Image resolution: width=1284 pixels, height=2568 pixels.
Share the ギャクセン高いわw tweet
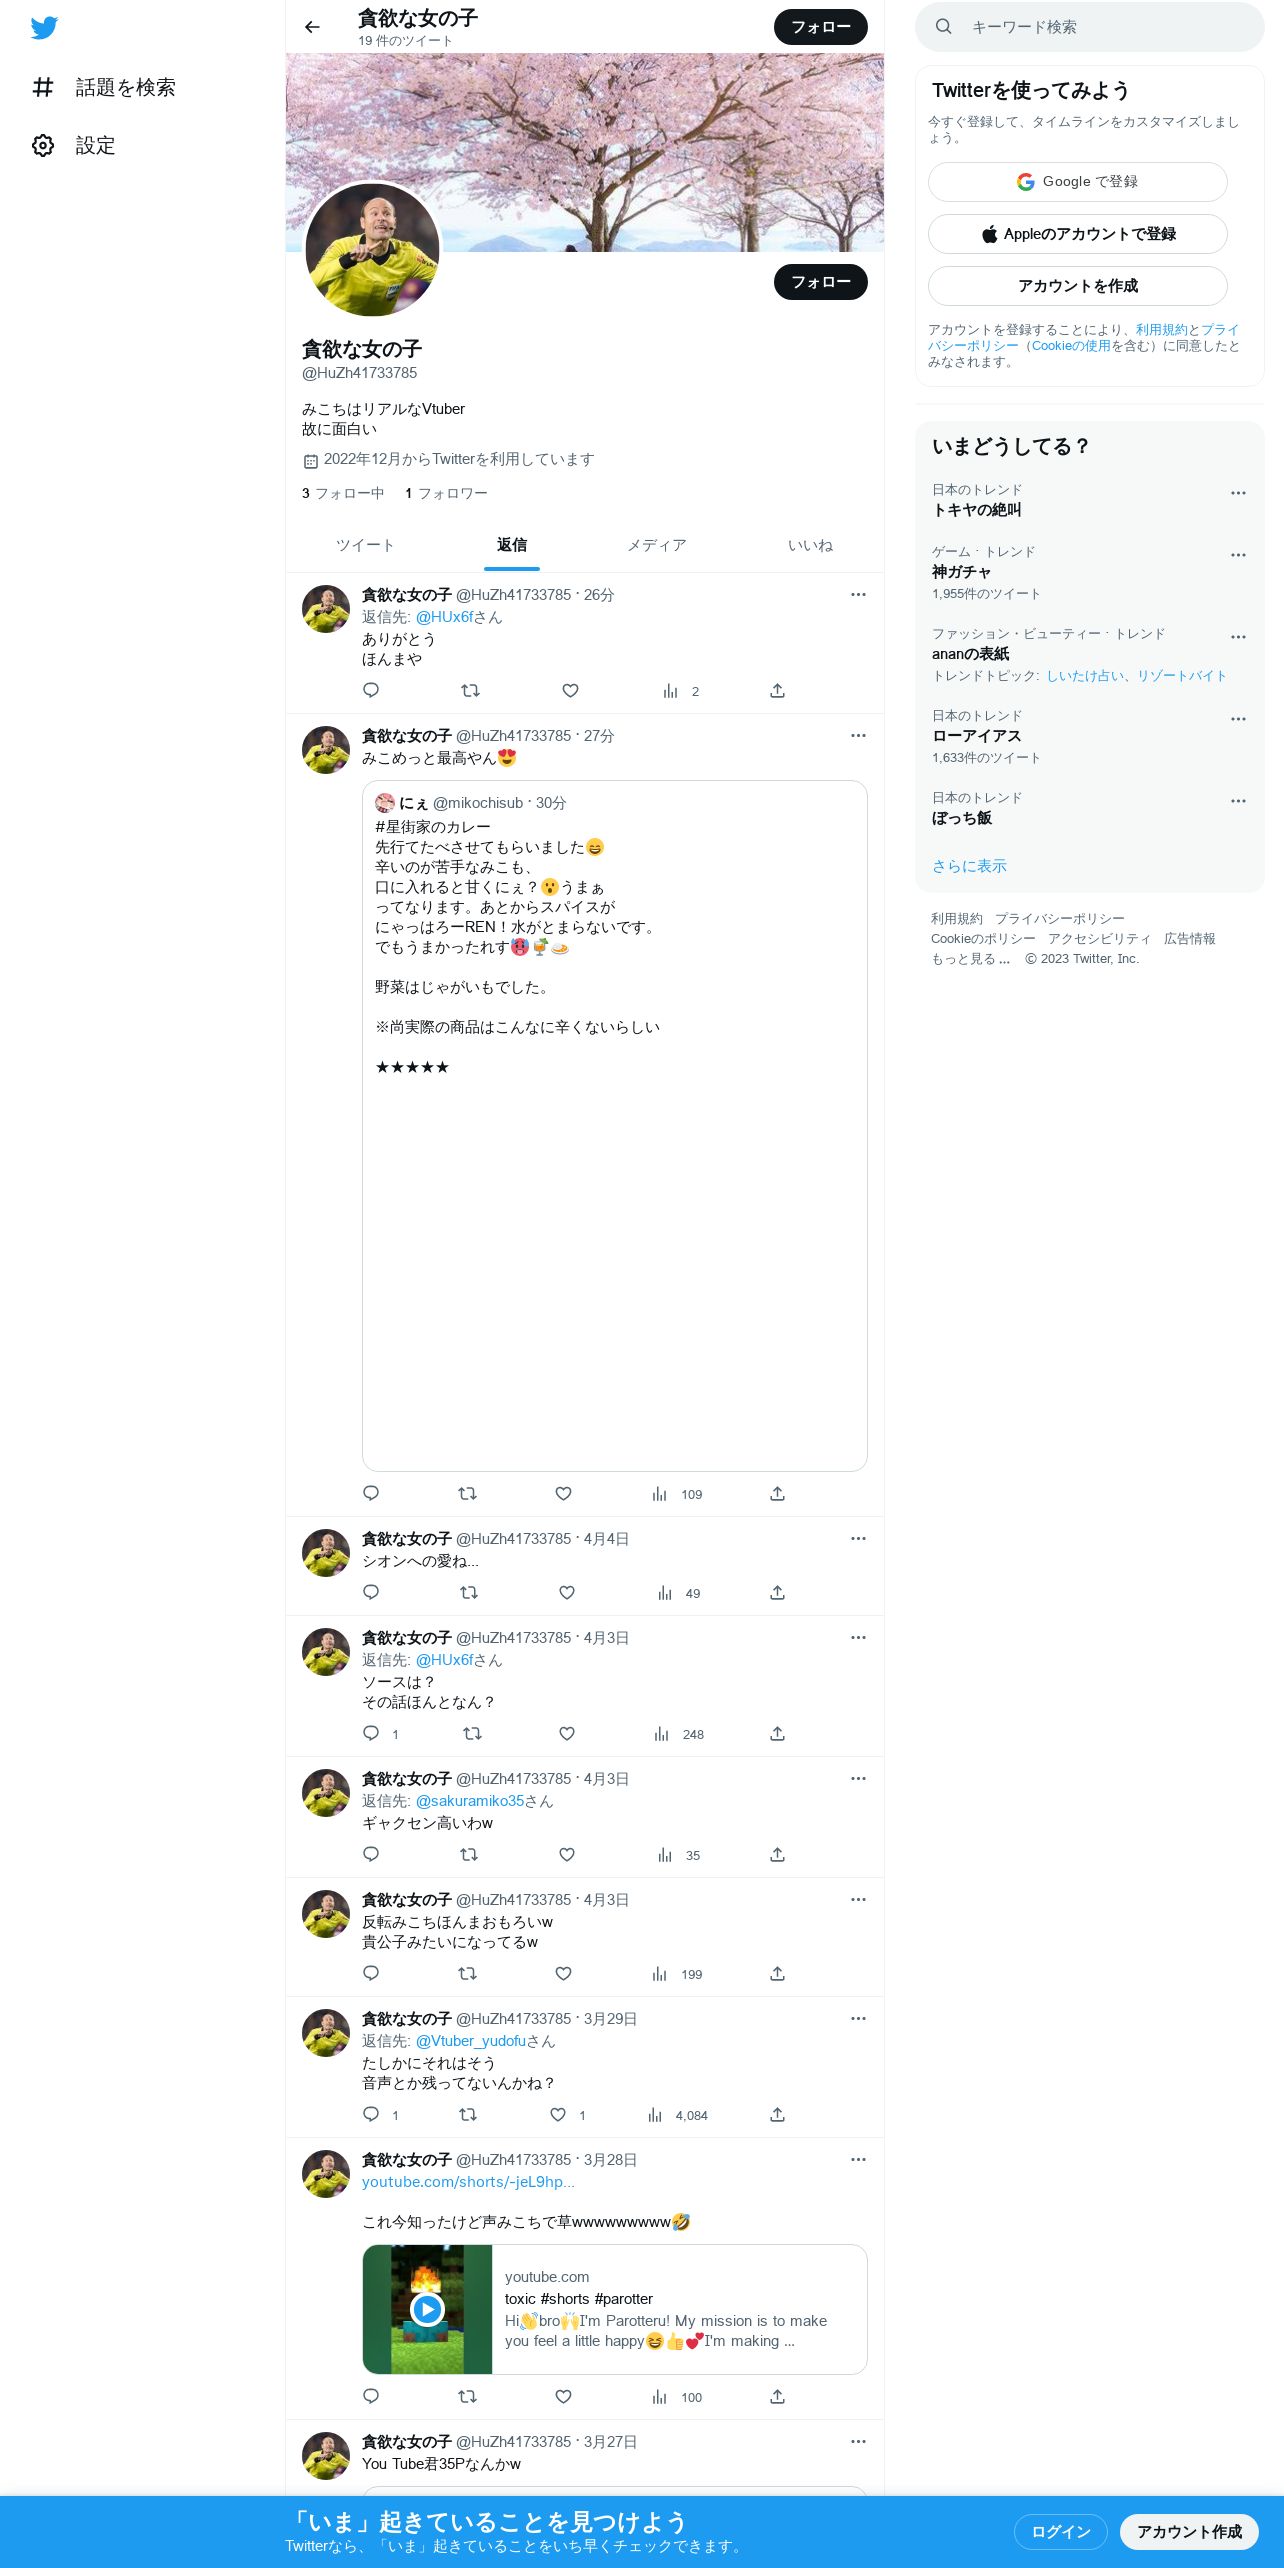[777, 1855]
